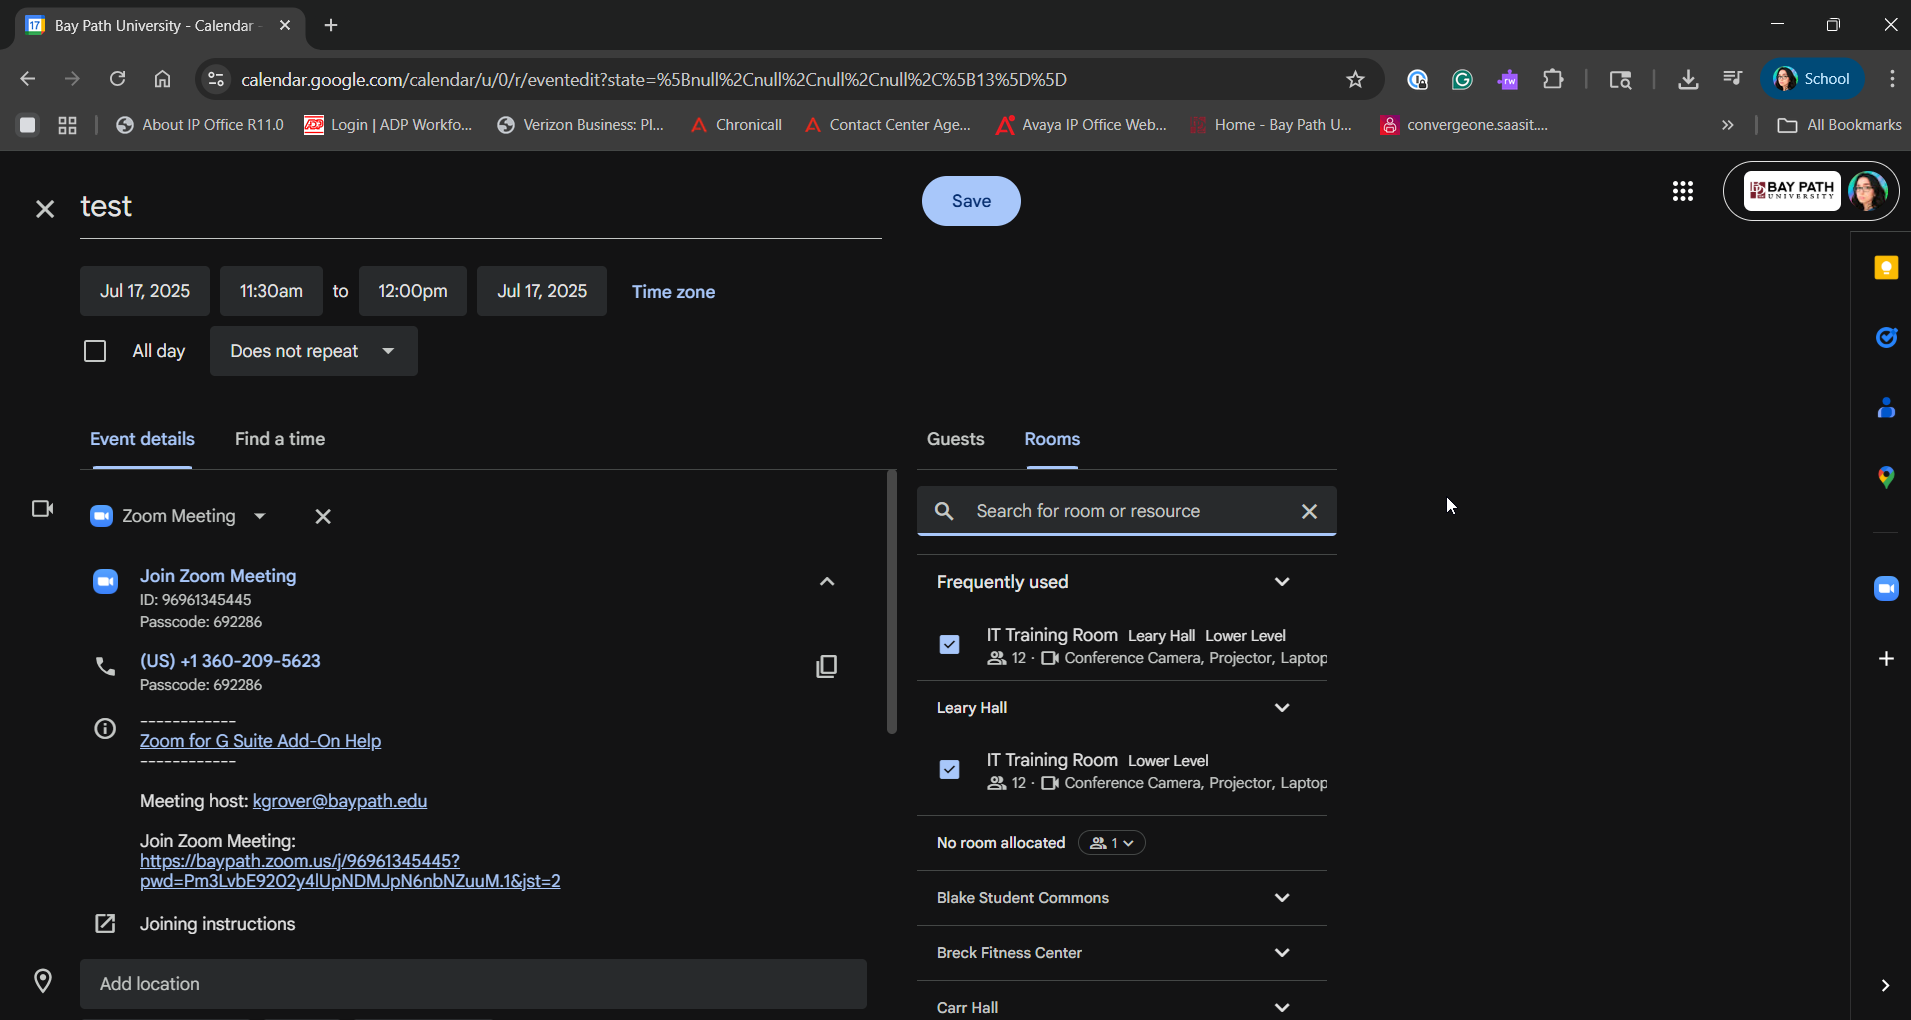1911x1020 pixels.
Task: Toggle the All day checkbox
Action: pos(95,352)
